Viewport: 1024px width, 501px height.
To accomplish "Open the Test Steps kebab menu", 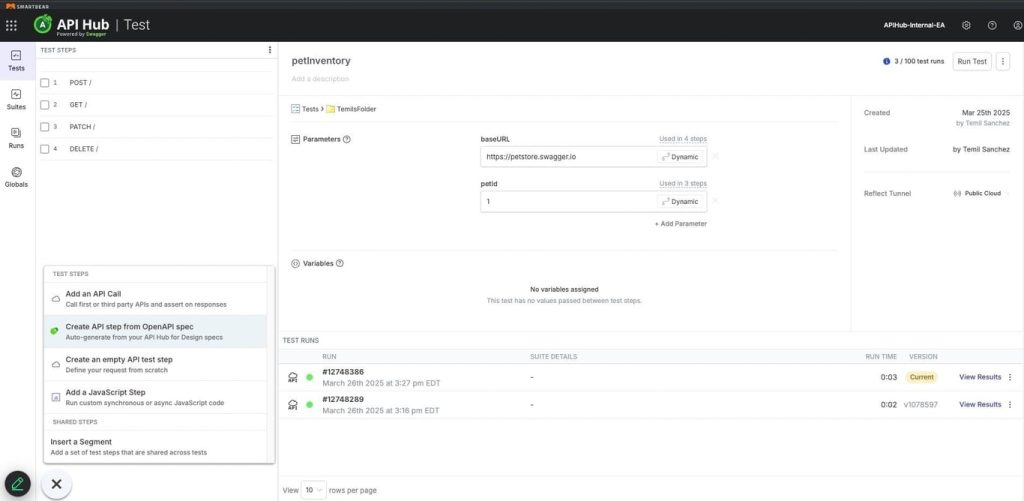I will [269, 50].
